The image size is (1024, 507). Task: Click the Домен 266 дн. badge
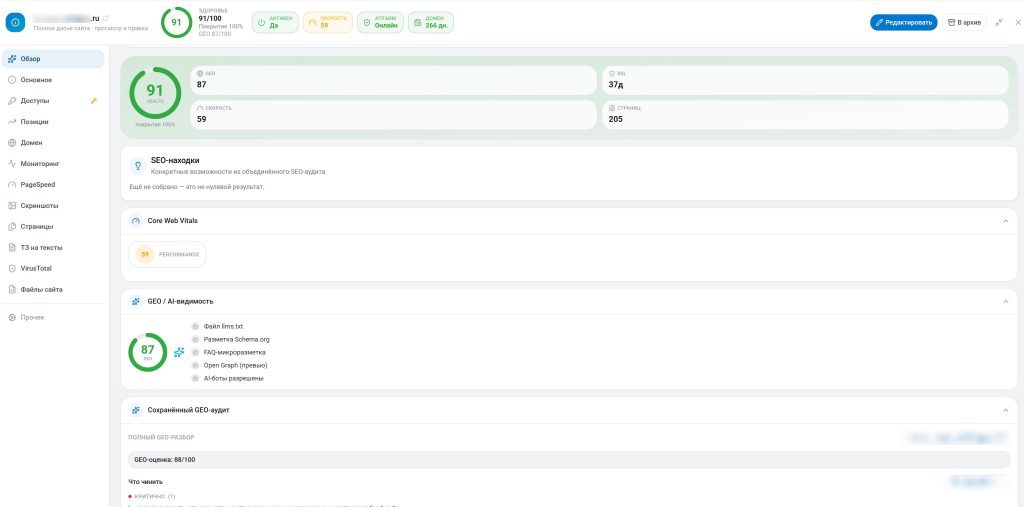pos(430,22)
